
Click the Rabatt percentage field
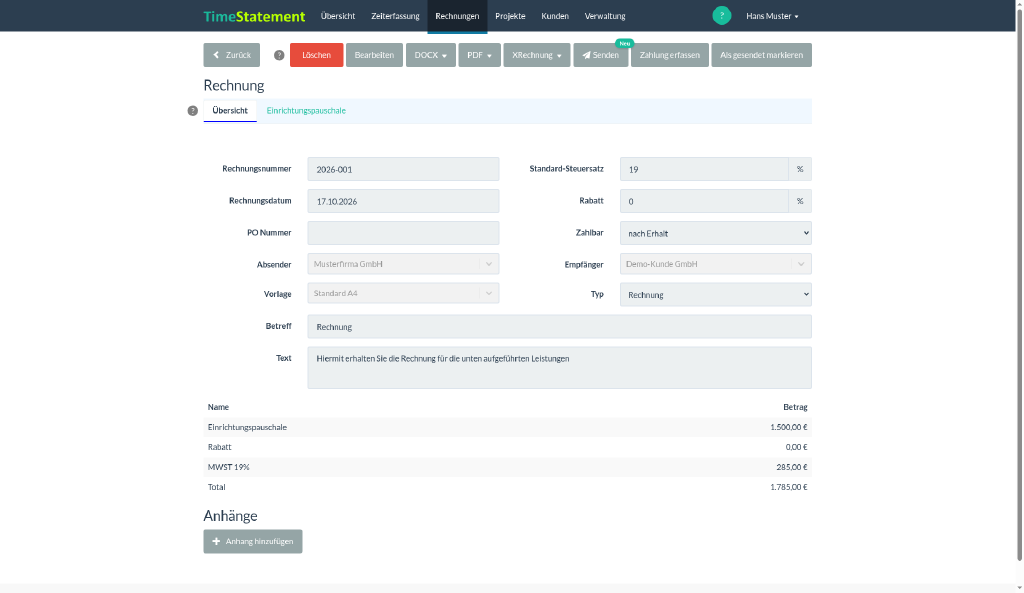click(704, 201)
